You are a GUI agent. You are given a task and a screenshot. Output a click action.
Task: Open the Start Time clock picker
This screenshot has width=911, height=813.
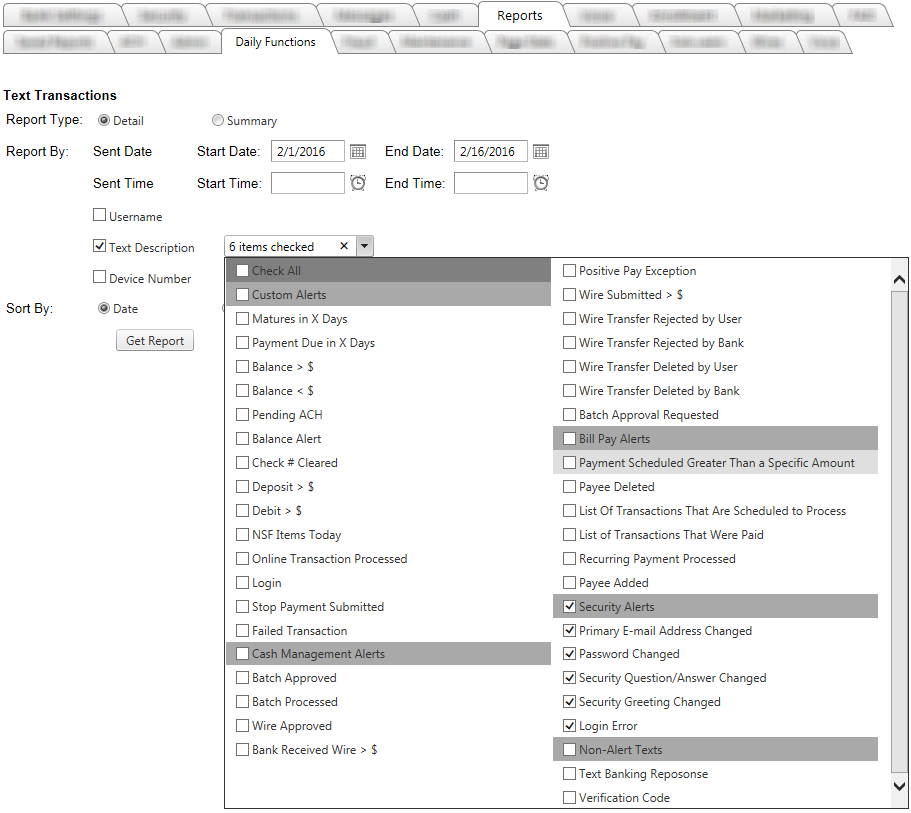pos(358,183)
